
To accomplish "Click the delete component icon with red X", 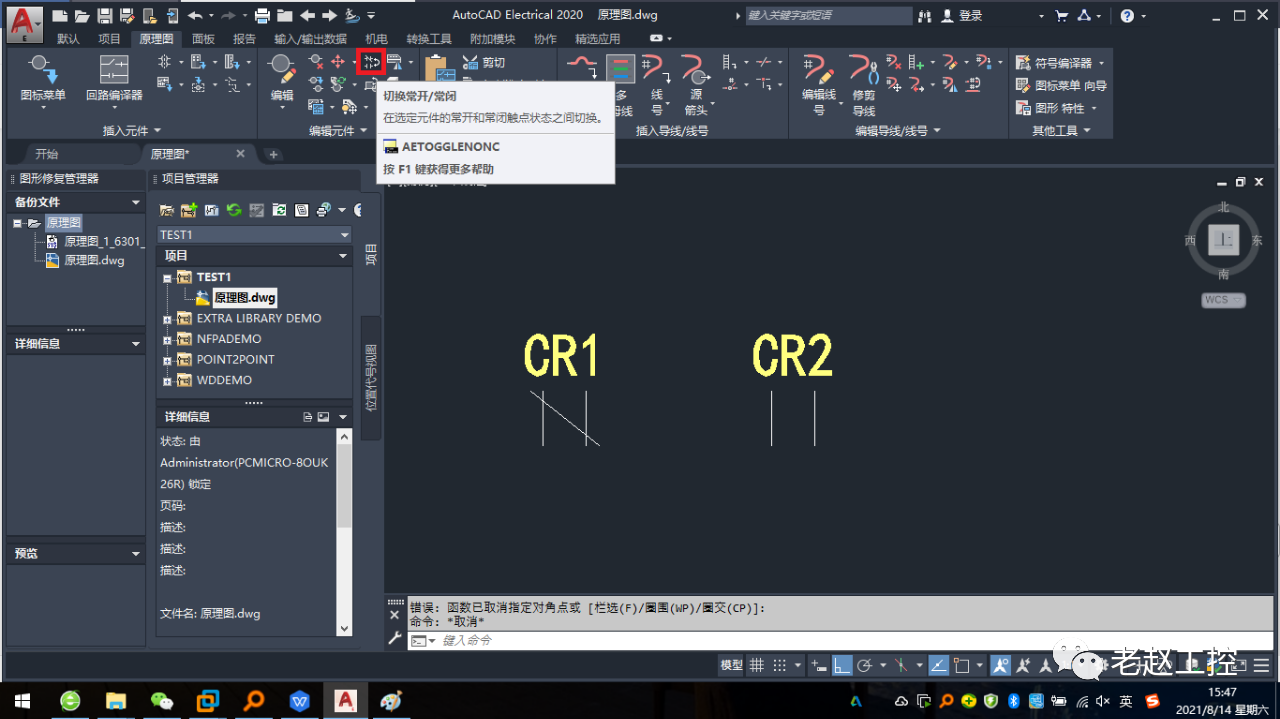I will (317, 62).
